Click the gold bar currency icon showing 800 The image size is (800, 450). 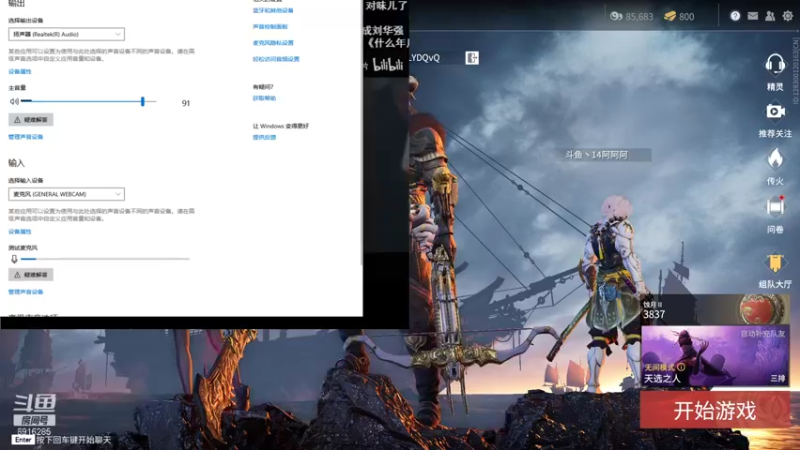[670, 16]
